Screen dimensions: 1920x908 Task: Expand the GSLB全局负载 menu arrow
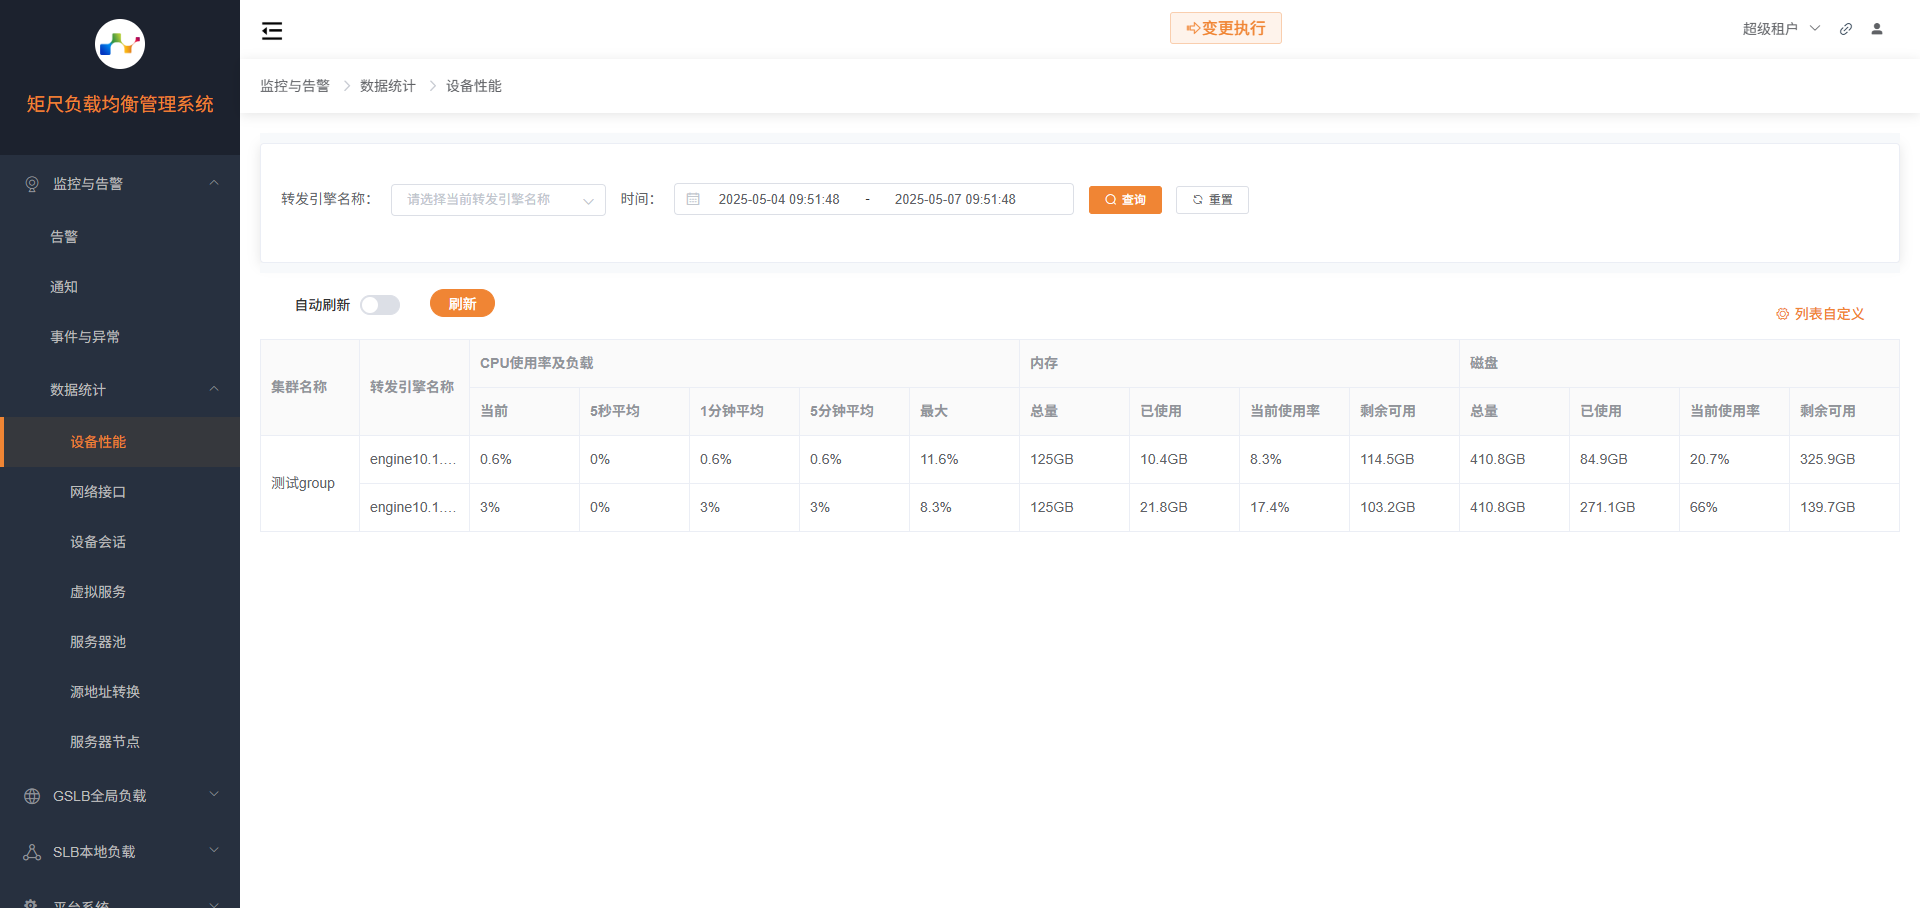click(x=214, y=795)
